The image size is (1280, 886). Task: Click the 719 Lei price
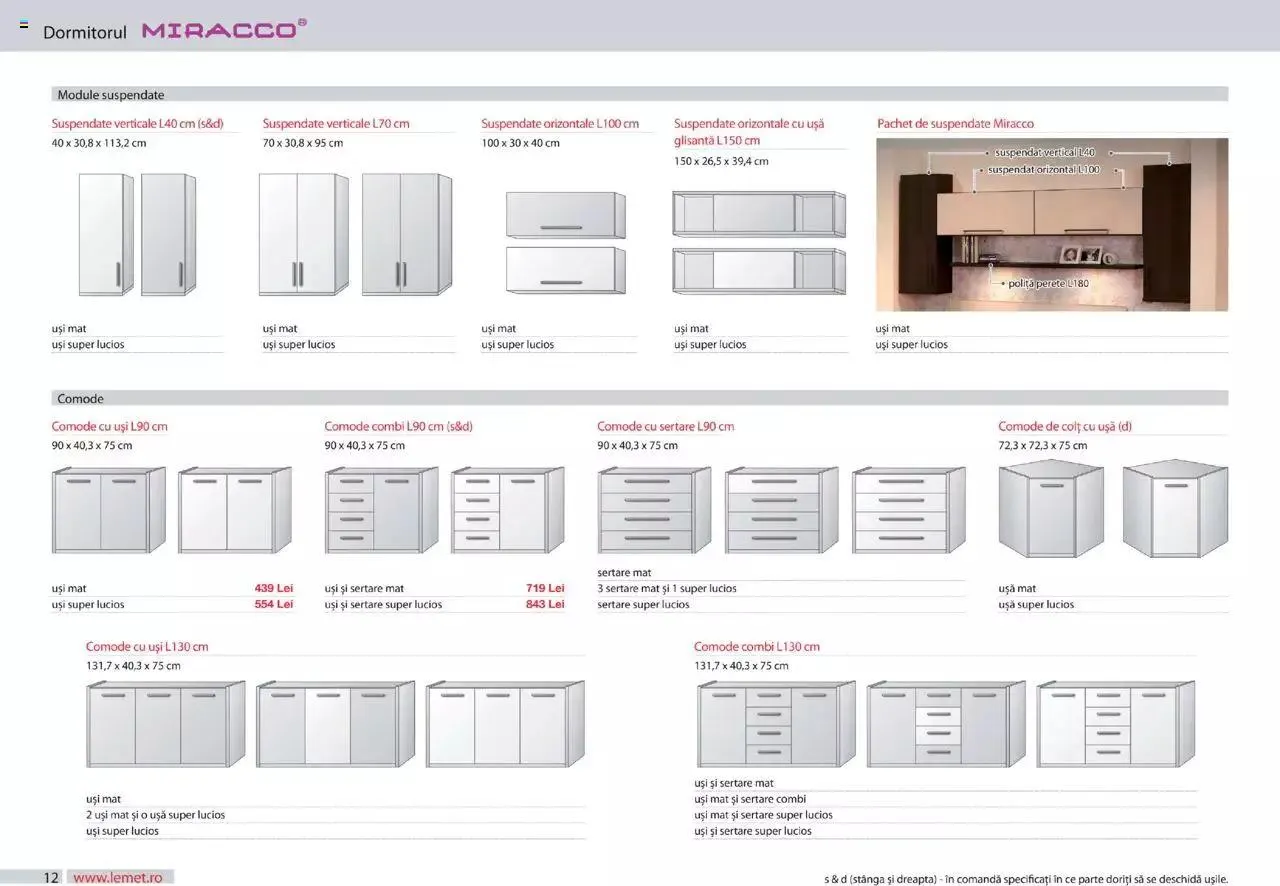click(545, 589)
